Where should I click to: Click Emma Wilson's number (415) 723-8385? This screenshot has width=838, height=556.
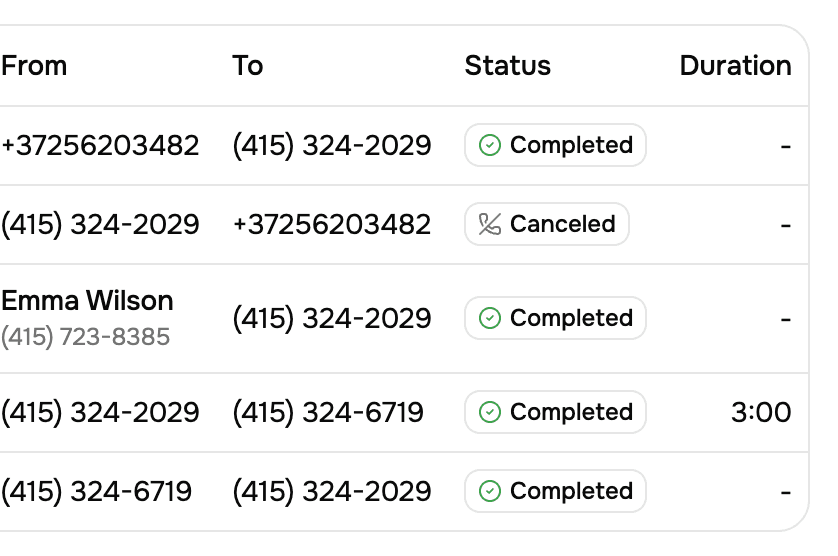[85, 337]
